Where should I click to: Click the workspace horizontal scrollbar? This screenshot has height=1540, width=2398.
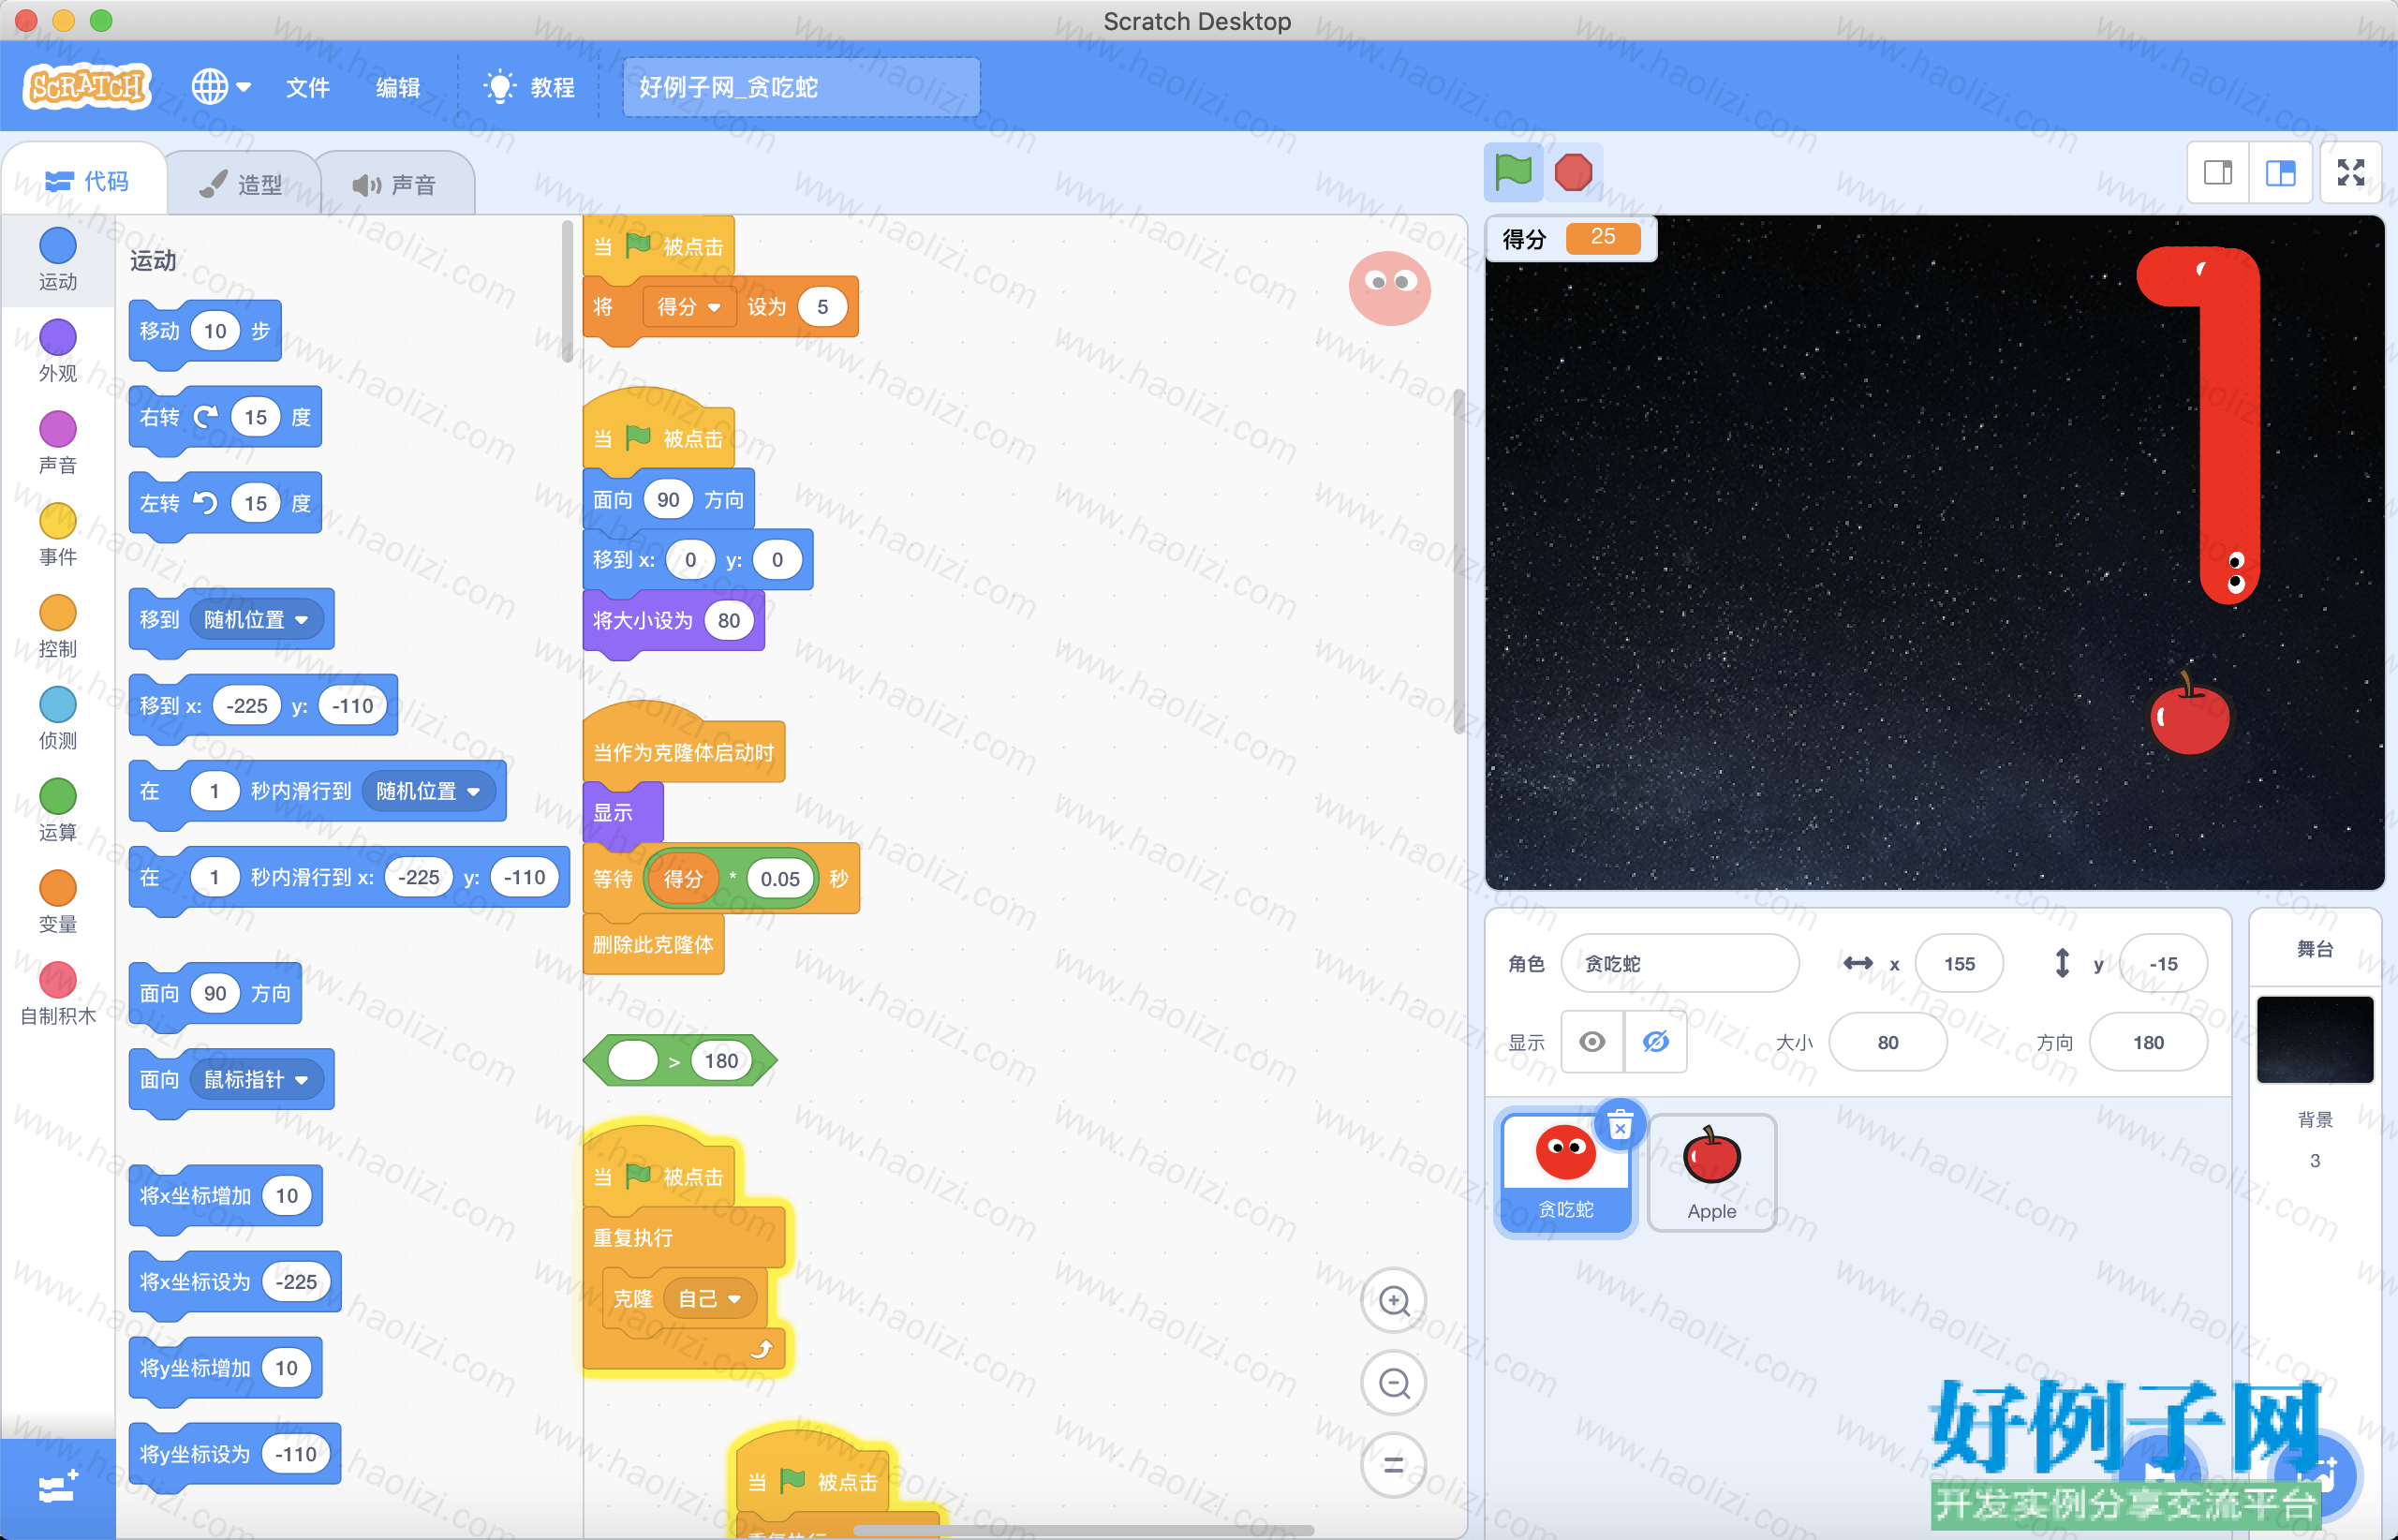point(1083,1530)
